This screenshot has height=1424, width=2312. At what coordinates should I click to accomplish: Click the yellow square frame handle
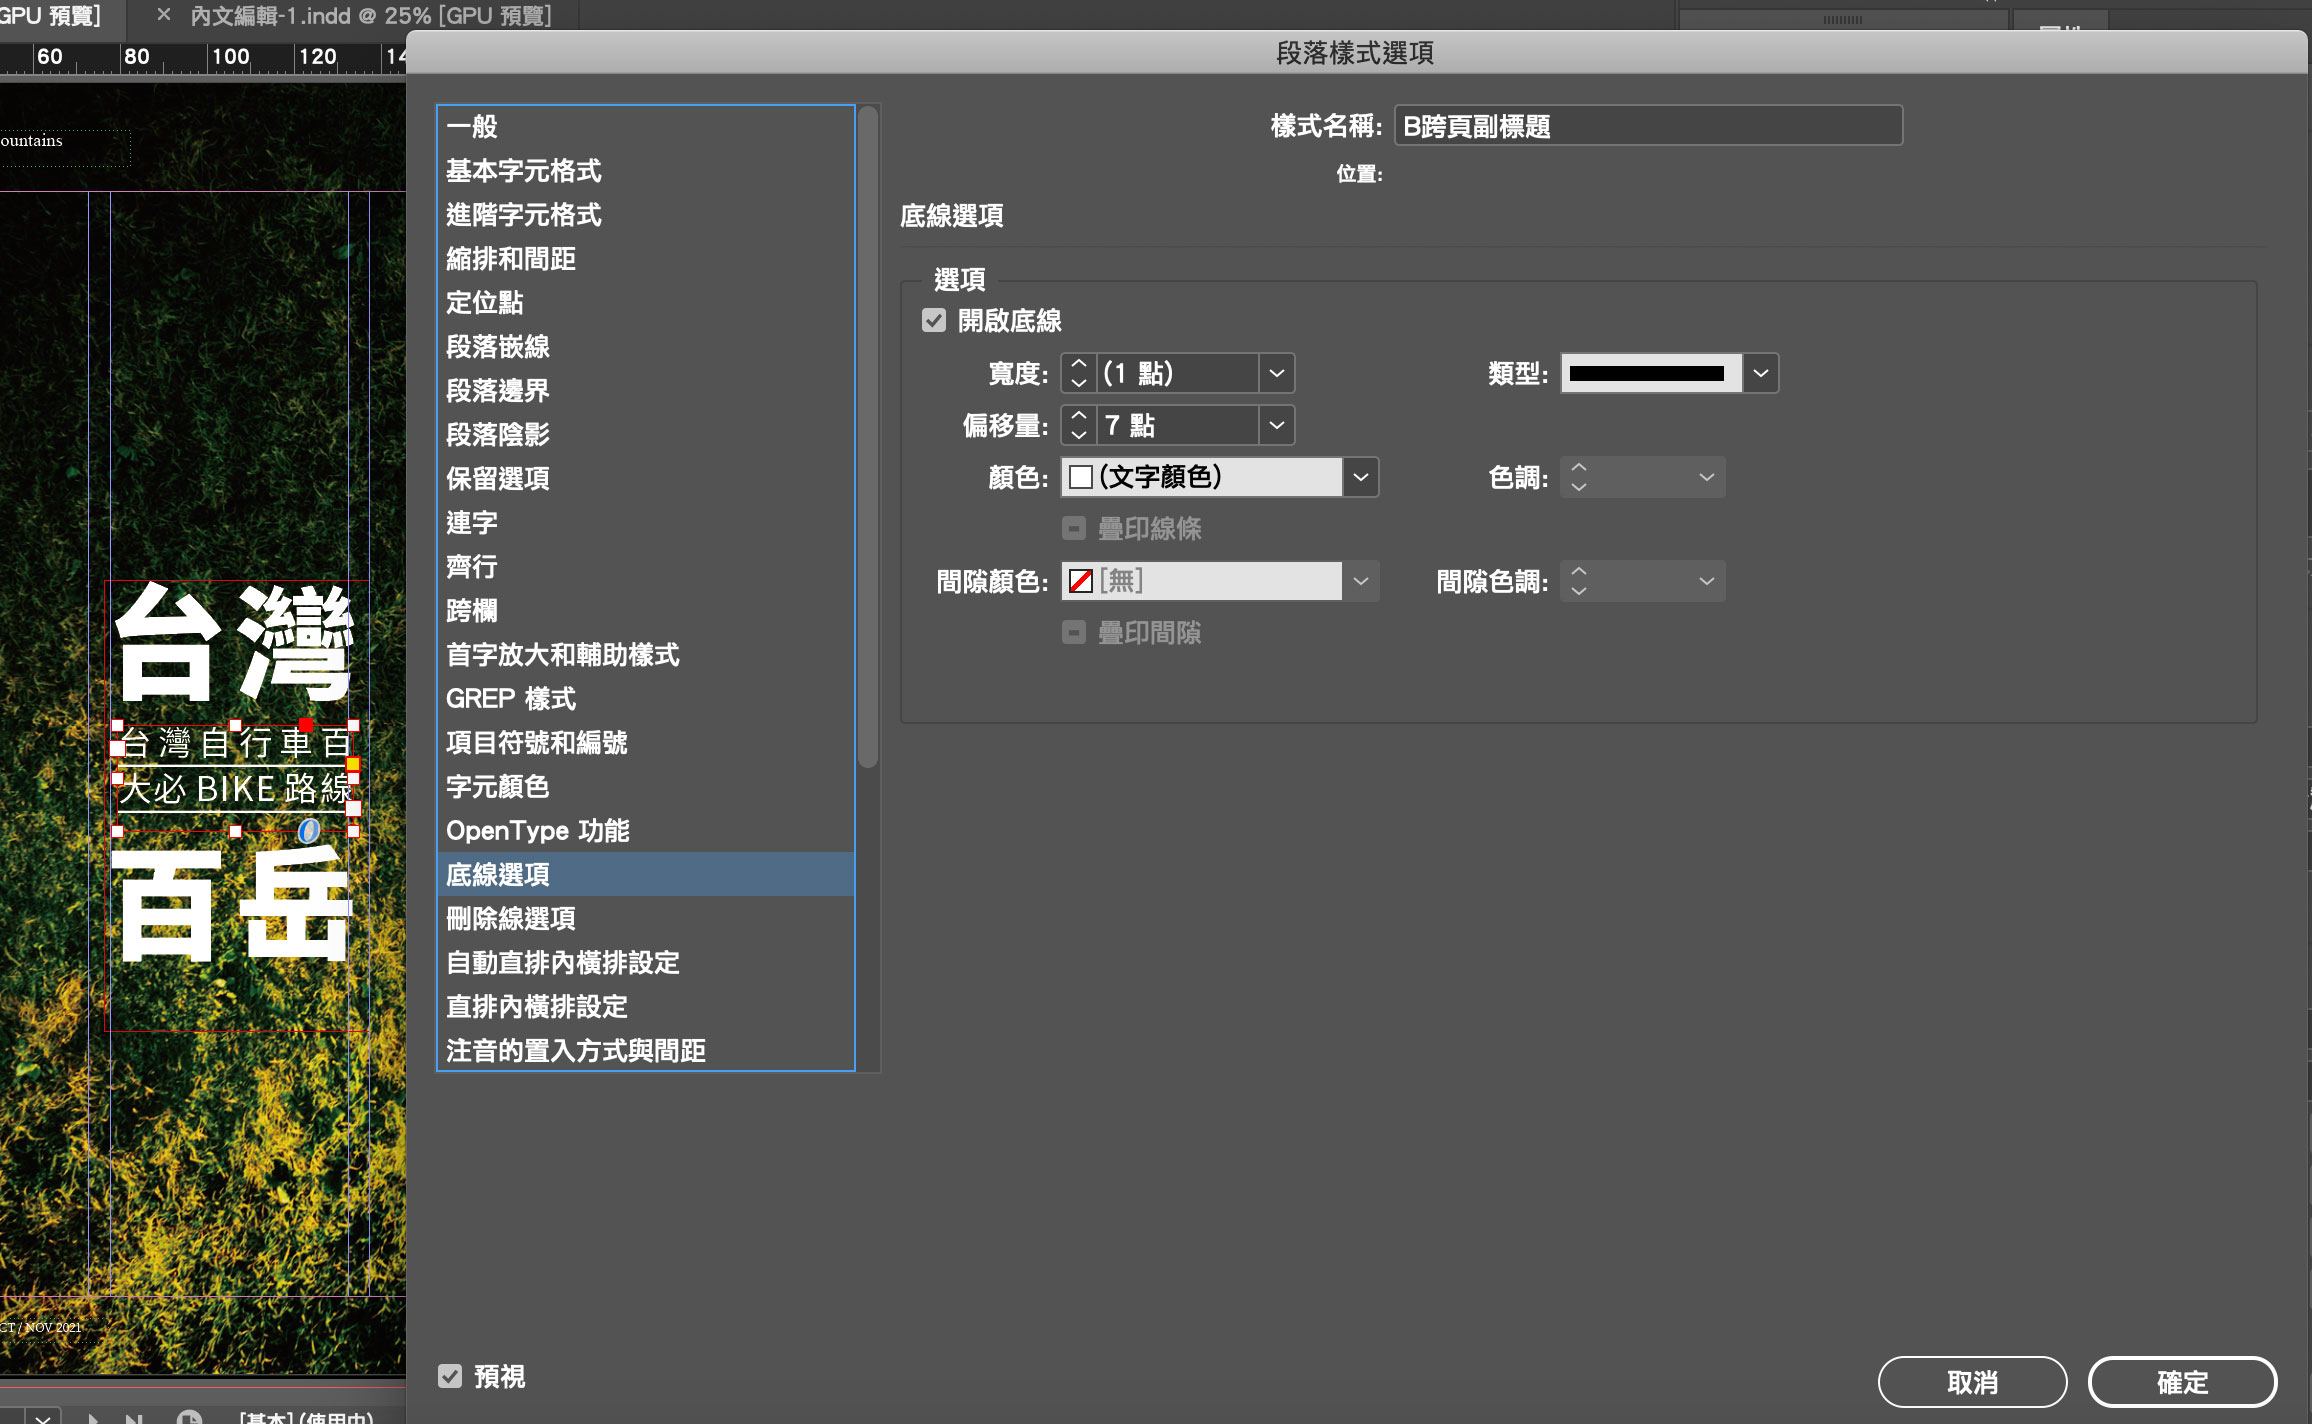click(x=353, y=765)
